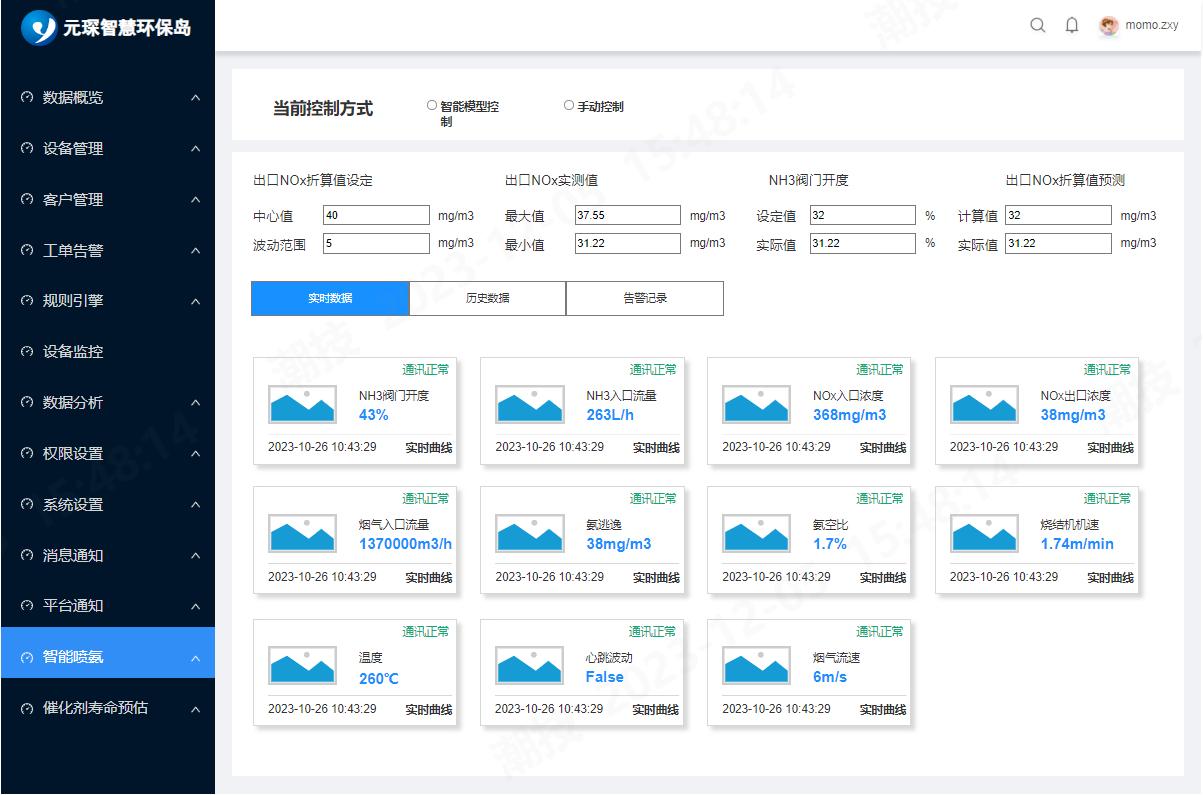The image size is (1203, 795).
Task: Expand the 设备管理 sidebar chevron
Action: (195, 149)
